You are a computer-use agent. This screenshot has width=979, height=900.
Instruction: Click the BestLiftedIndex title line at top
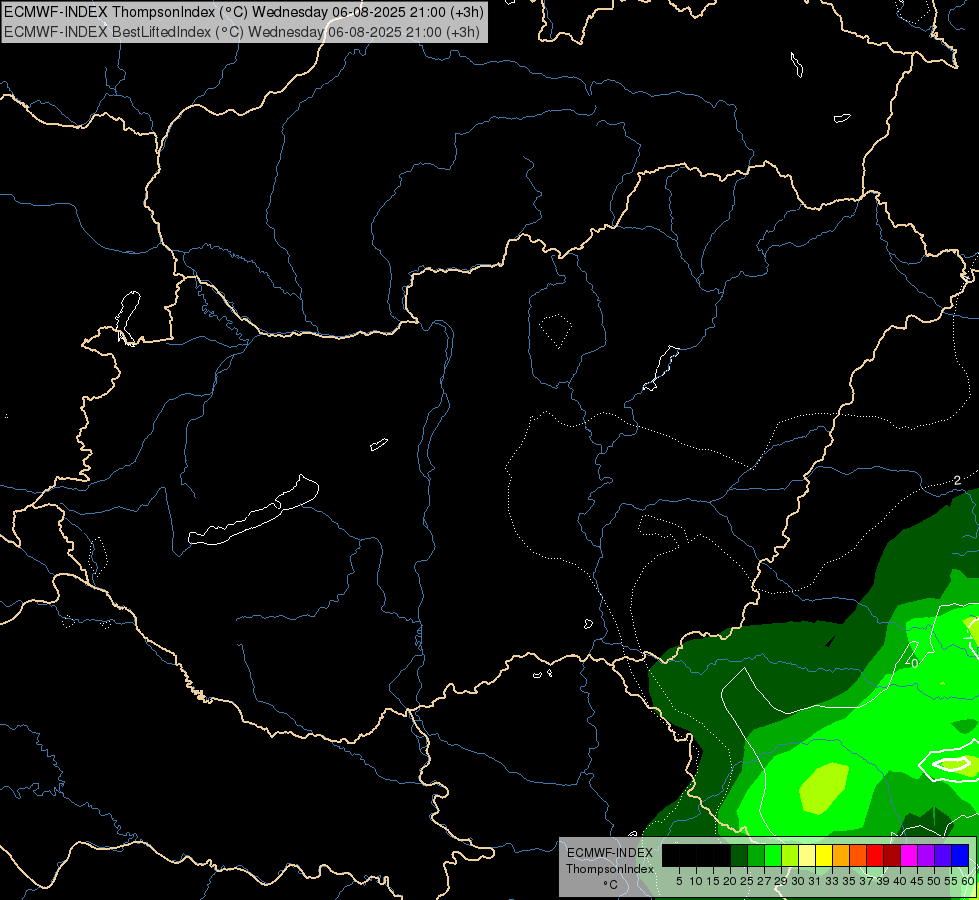point(242,32)
